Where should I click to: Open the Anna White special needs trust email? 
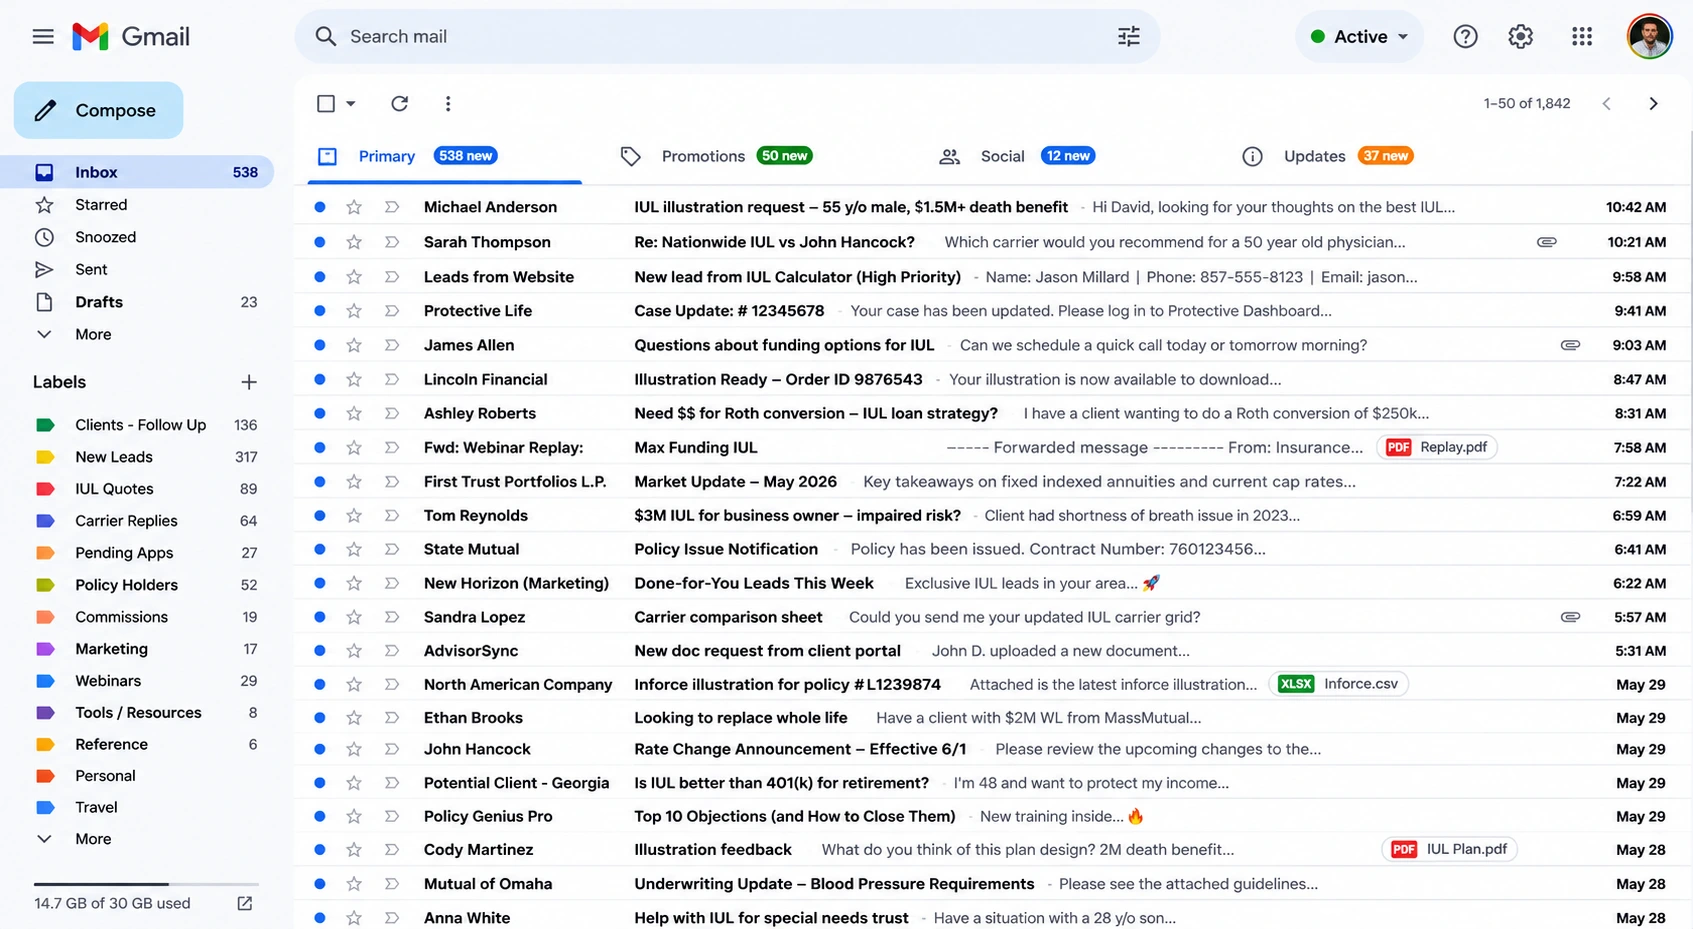(994, 917)
